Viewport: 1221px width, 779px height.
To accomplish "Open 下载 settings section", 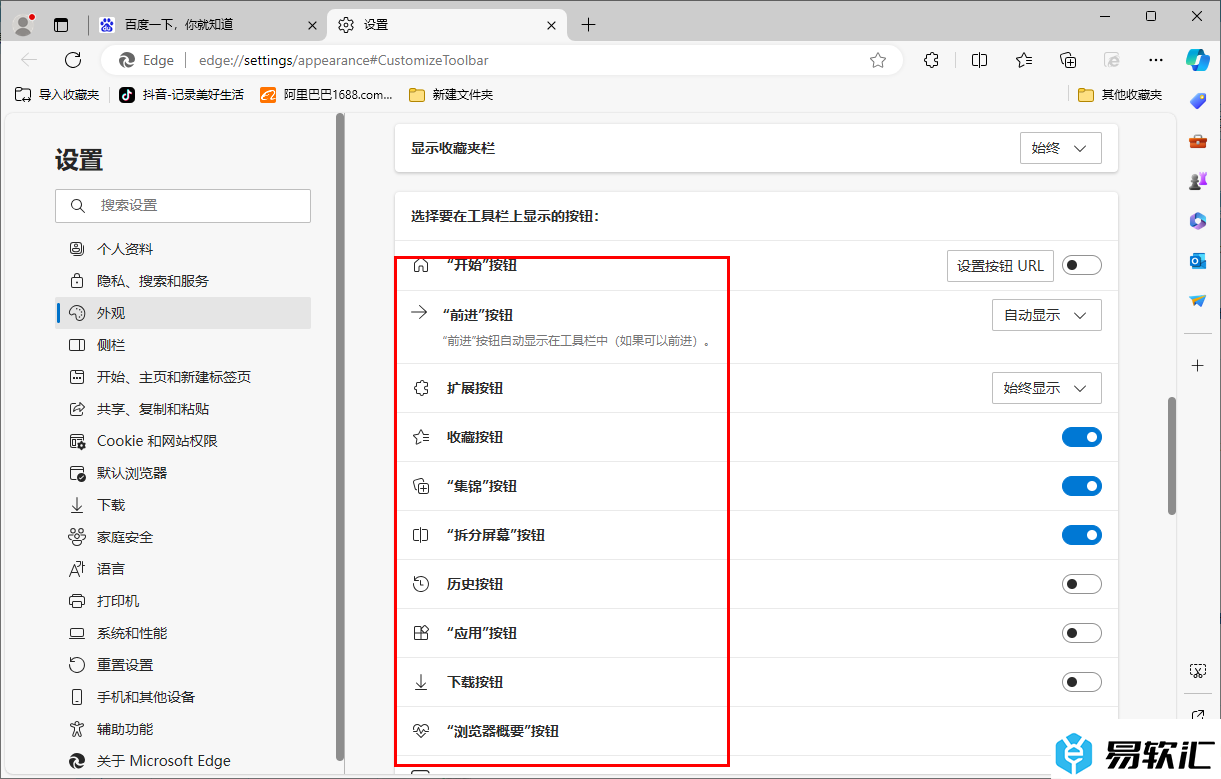I will click(x=183, y=505).
